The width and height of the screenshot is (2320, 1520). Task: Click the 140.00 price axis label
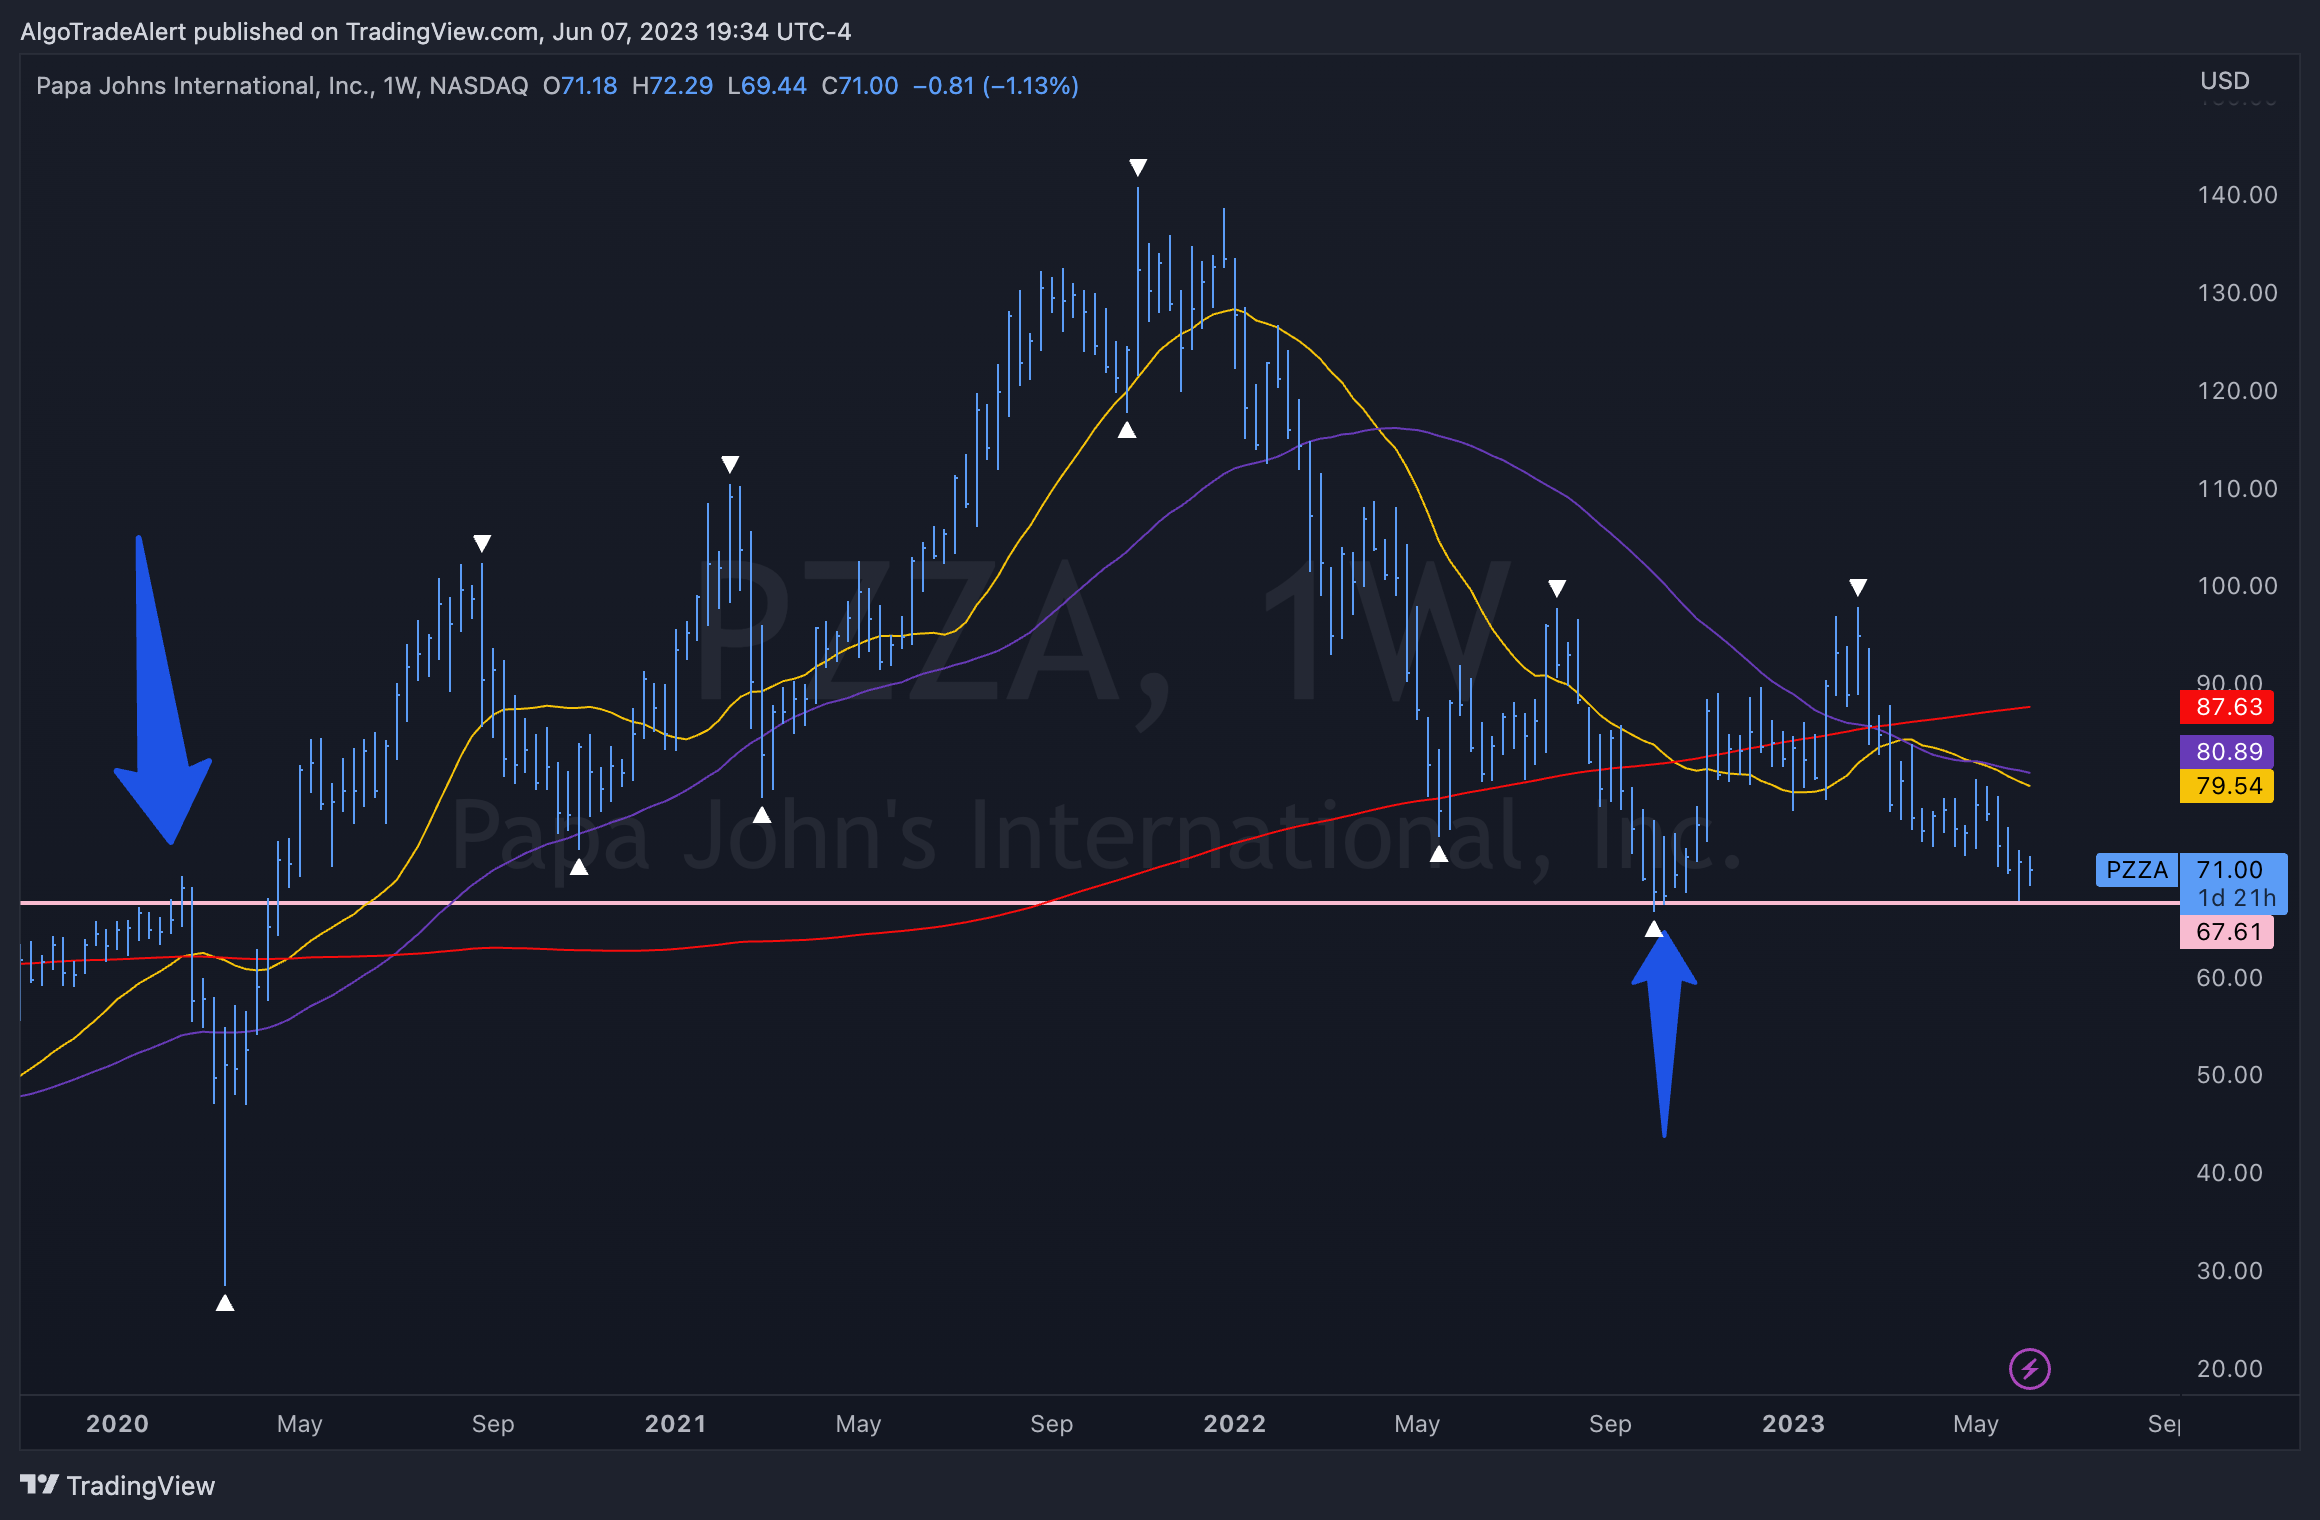tap(2237, 195)
